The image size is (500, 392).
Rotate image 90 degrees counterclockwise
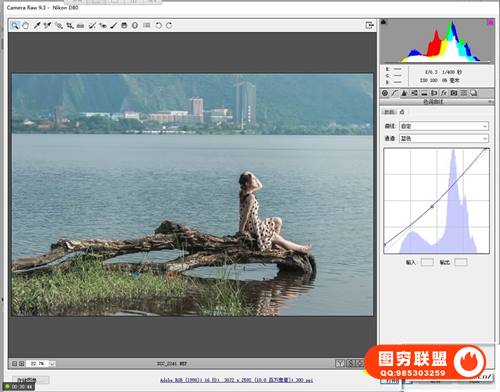pyautogui.click(x=159, y=25)
